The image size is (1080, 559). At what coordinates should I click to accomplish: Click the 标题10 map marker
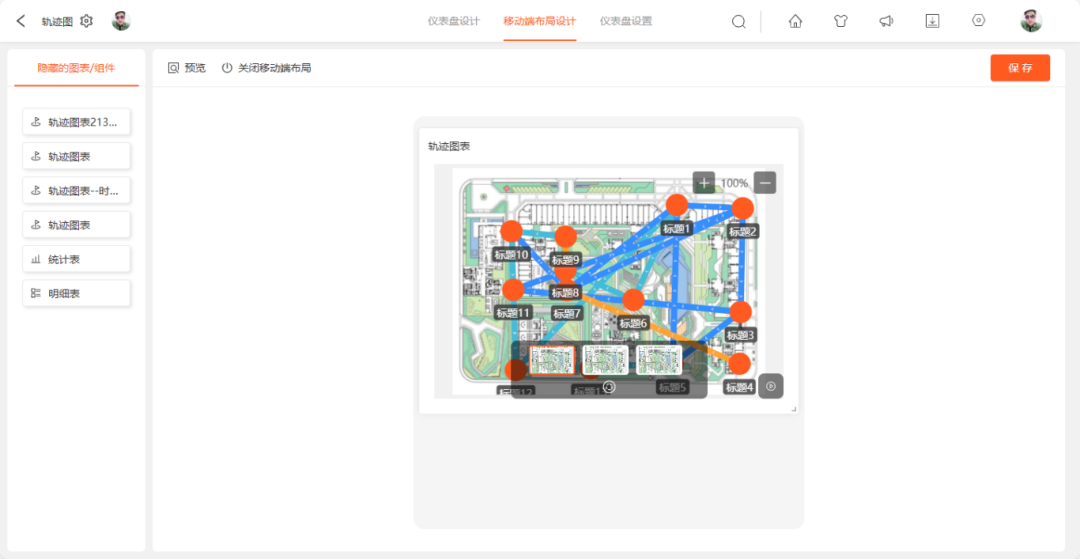511,231
